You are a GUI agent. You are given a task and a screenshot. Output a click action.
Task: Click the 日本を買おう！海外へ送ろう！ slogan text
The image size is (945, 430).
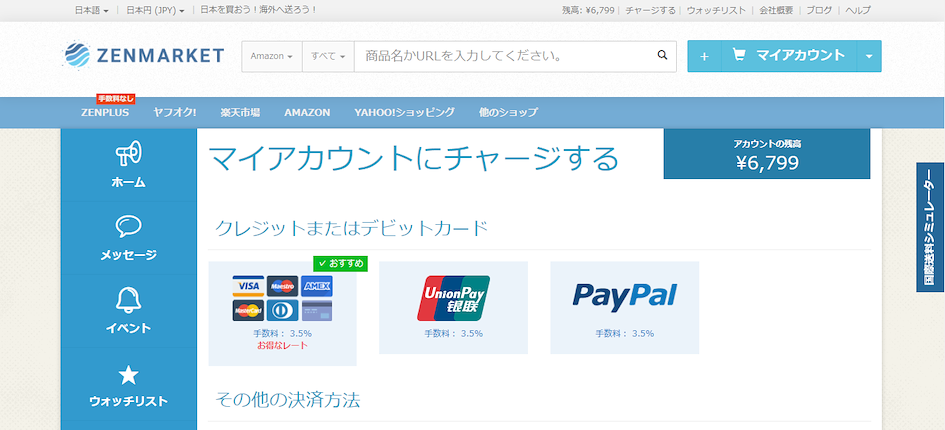click(258, 10)
